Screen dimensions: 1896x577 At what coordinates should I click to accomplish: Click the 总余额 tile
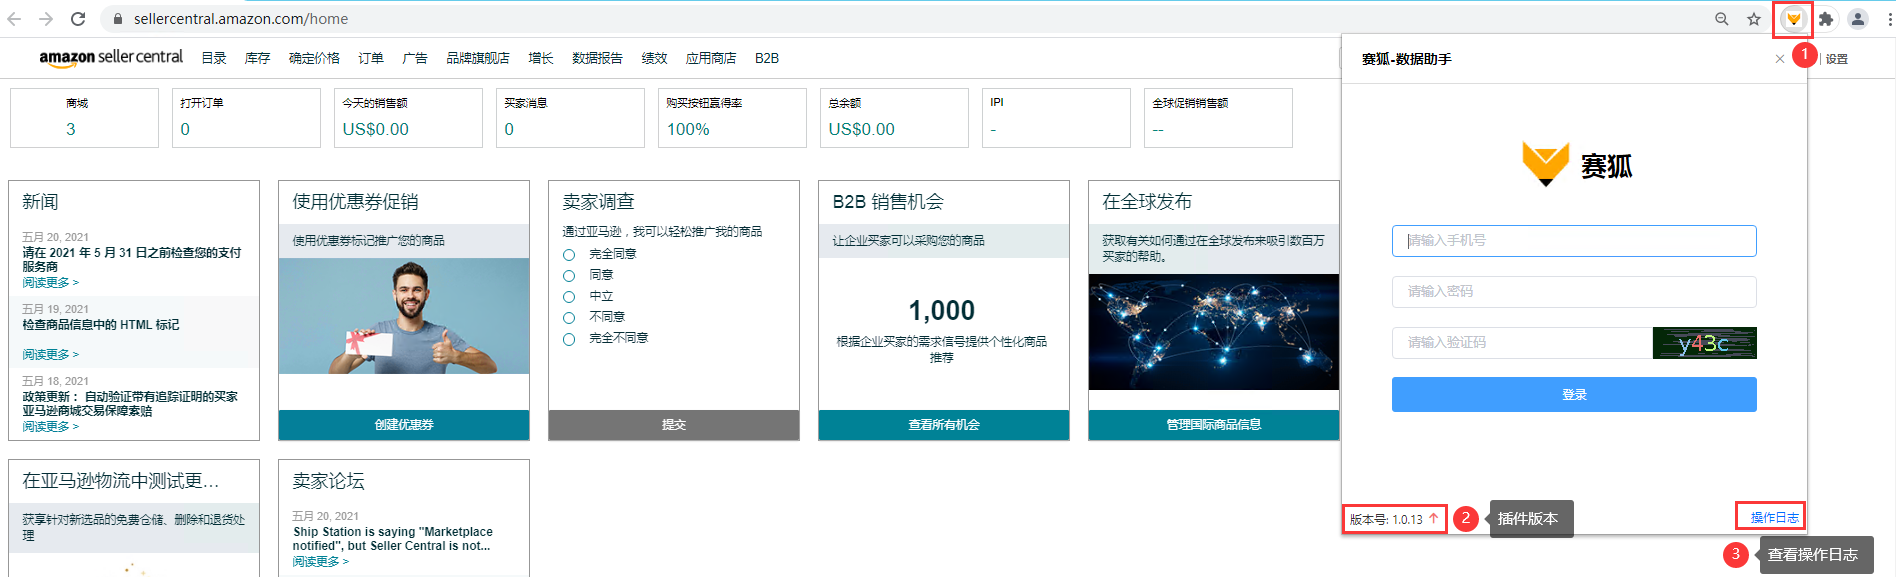[894, 118]
